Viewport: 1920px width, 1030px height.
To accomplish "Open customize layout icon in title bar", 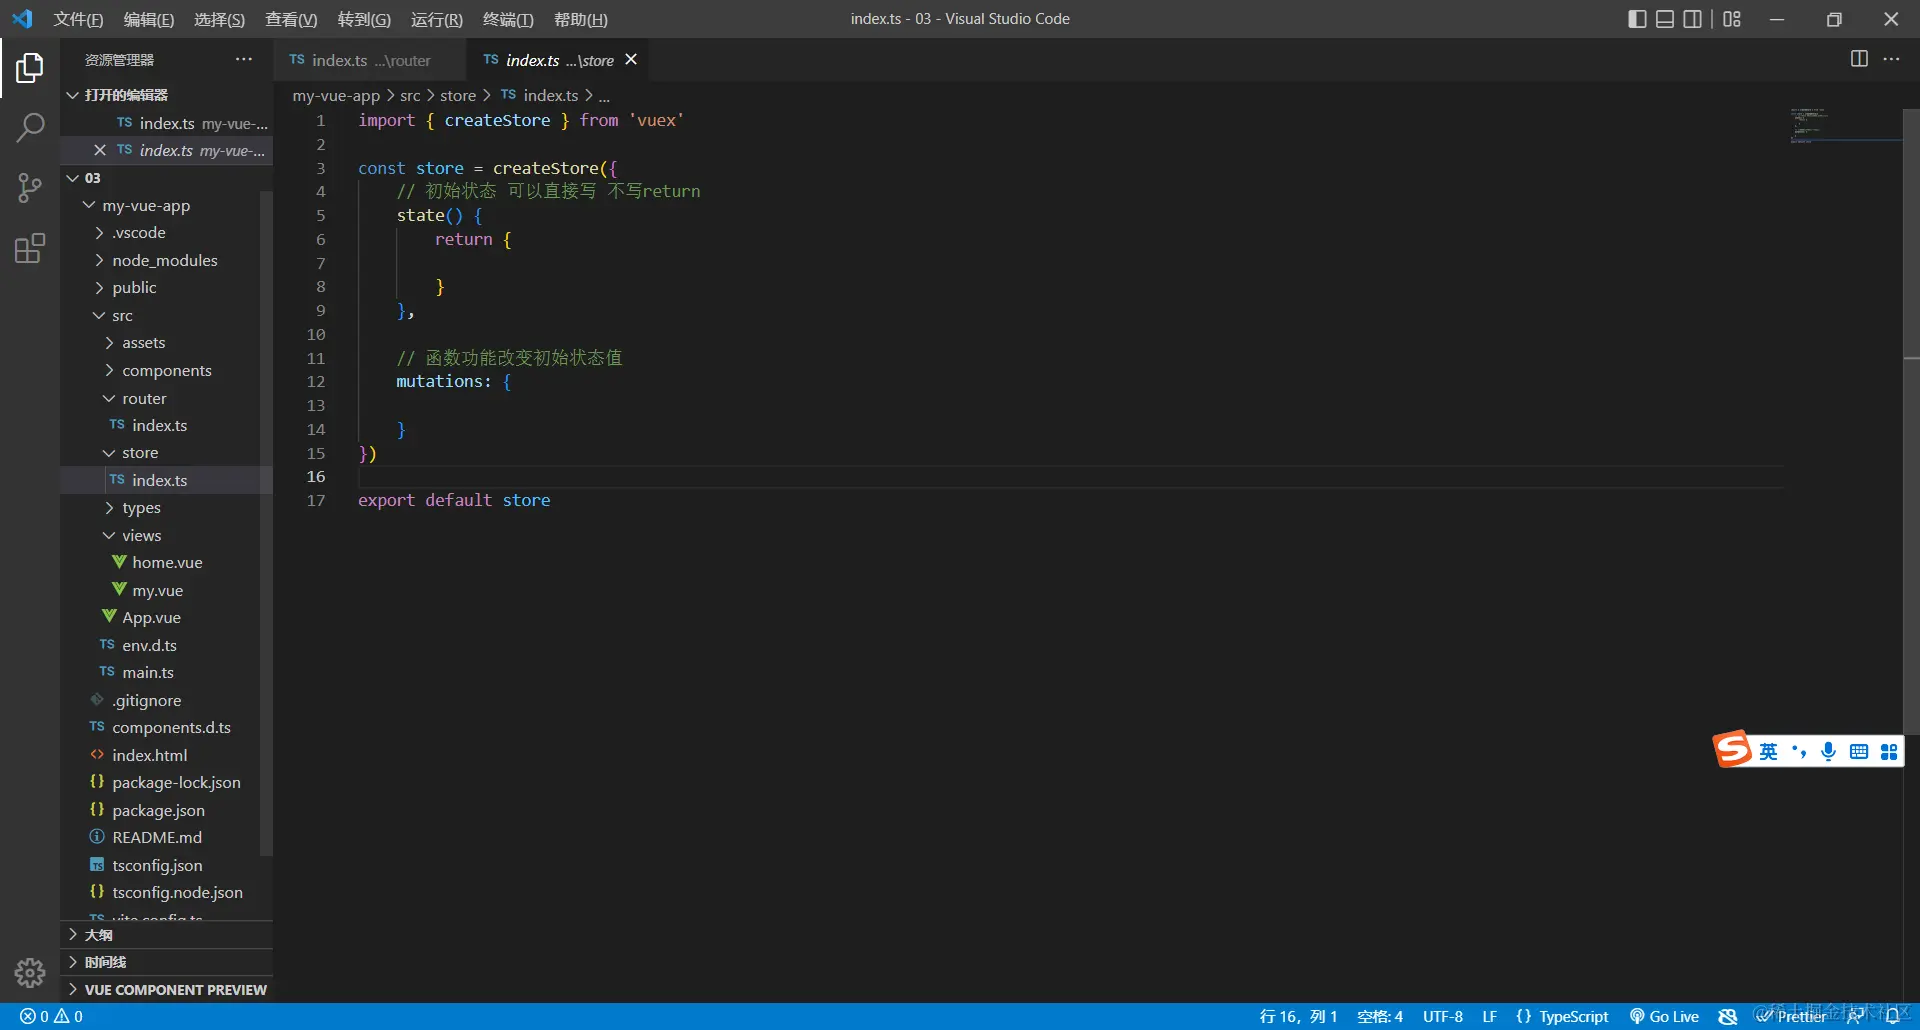I will [1732, 19].
